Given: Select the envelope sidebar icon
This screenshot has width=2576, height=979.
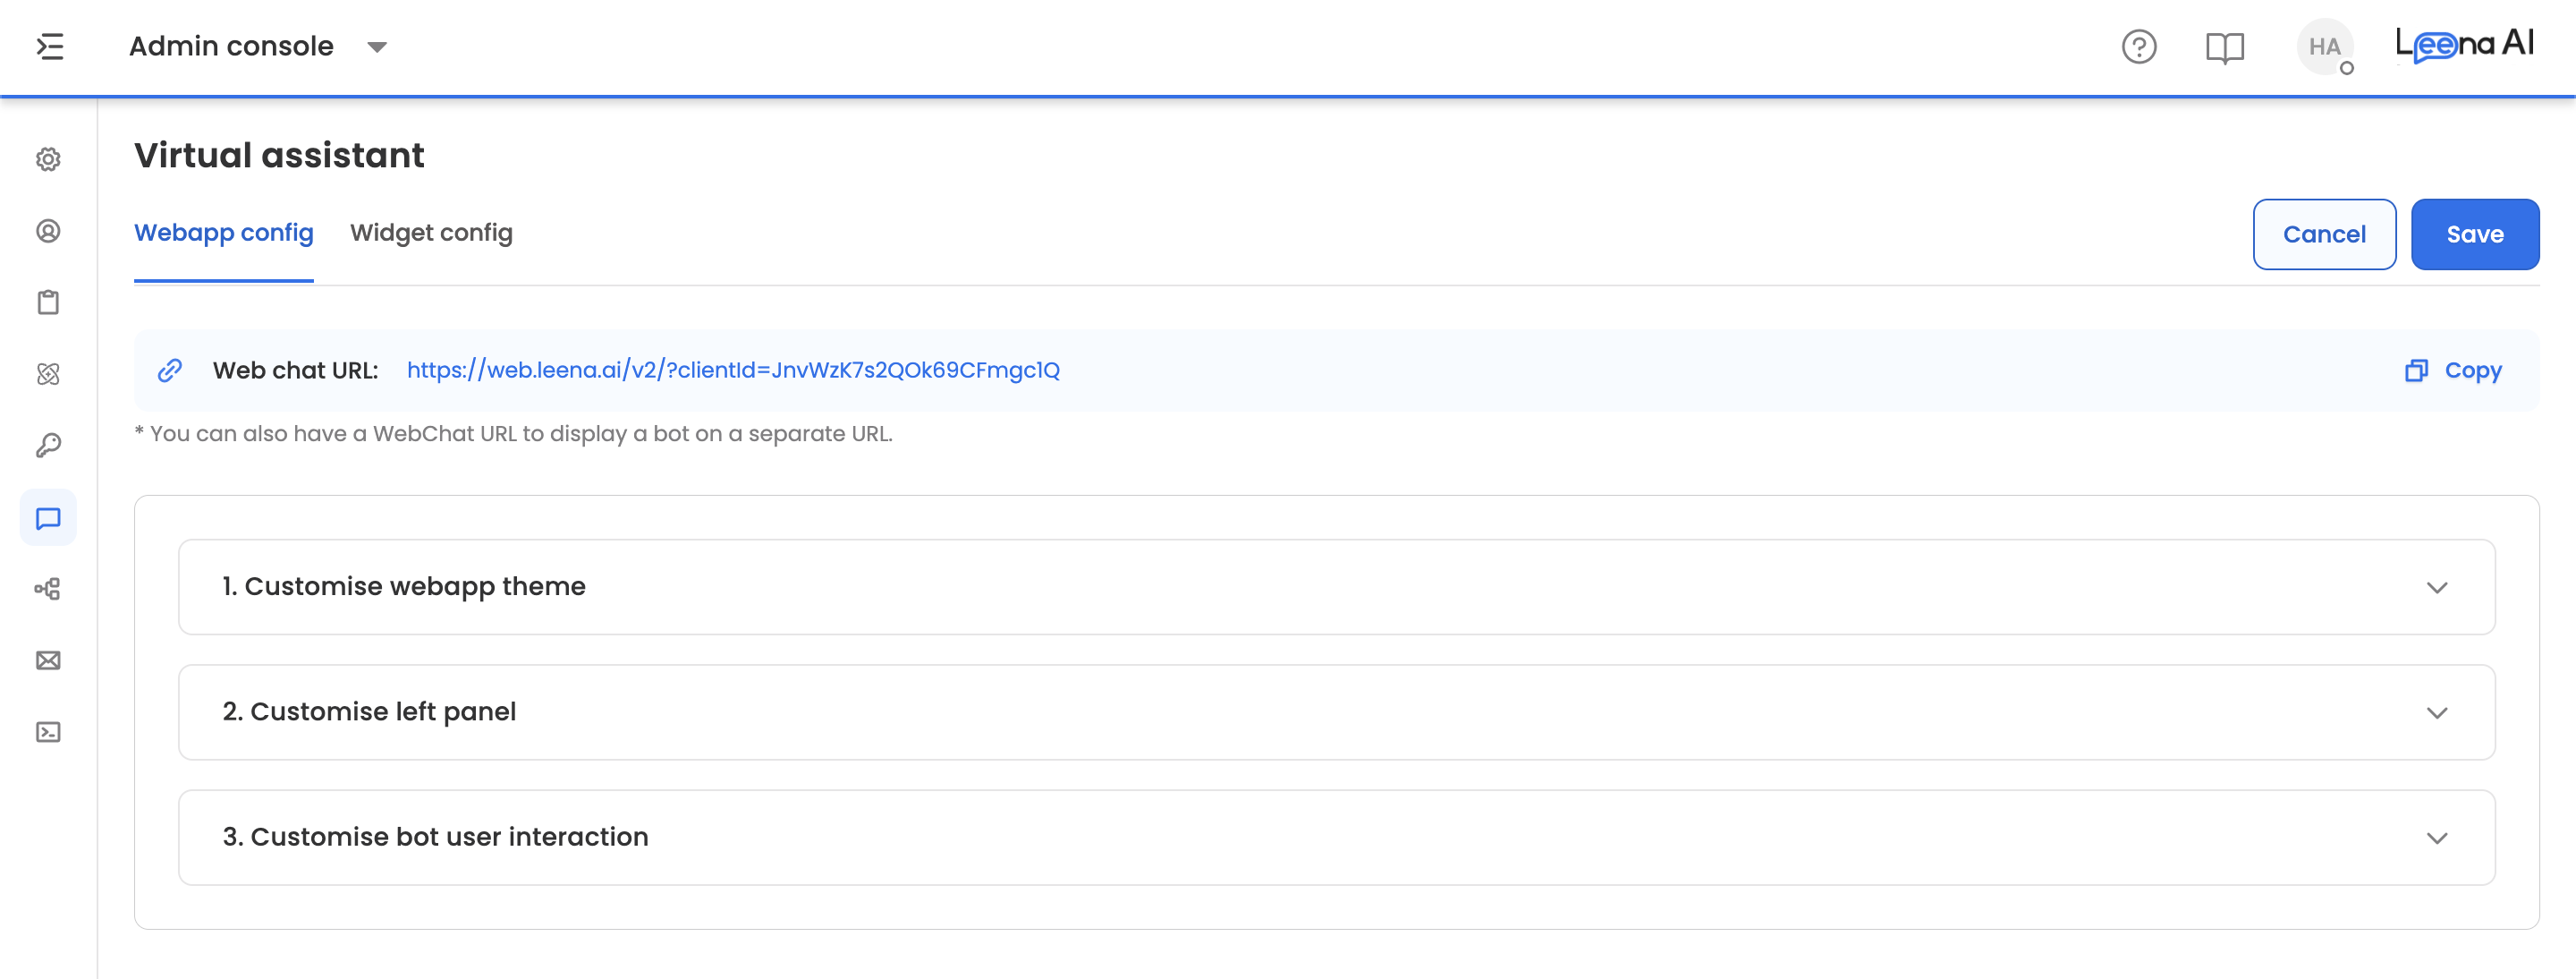Looking at the screenshot, I should [x=48, y=661].
